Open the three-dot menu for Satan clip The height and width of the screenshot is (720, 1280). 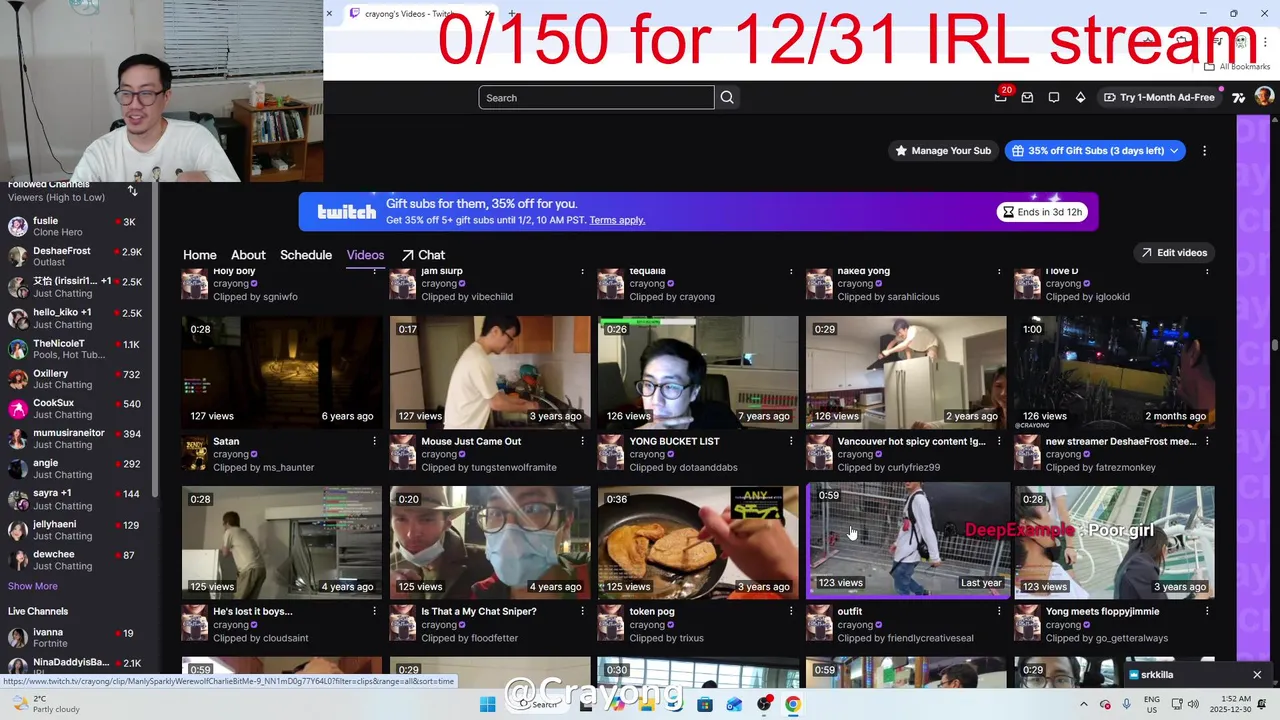374,441
